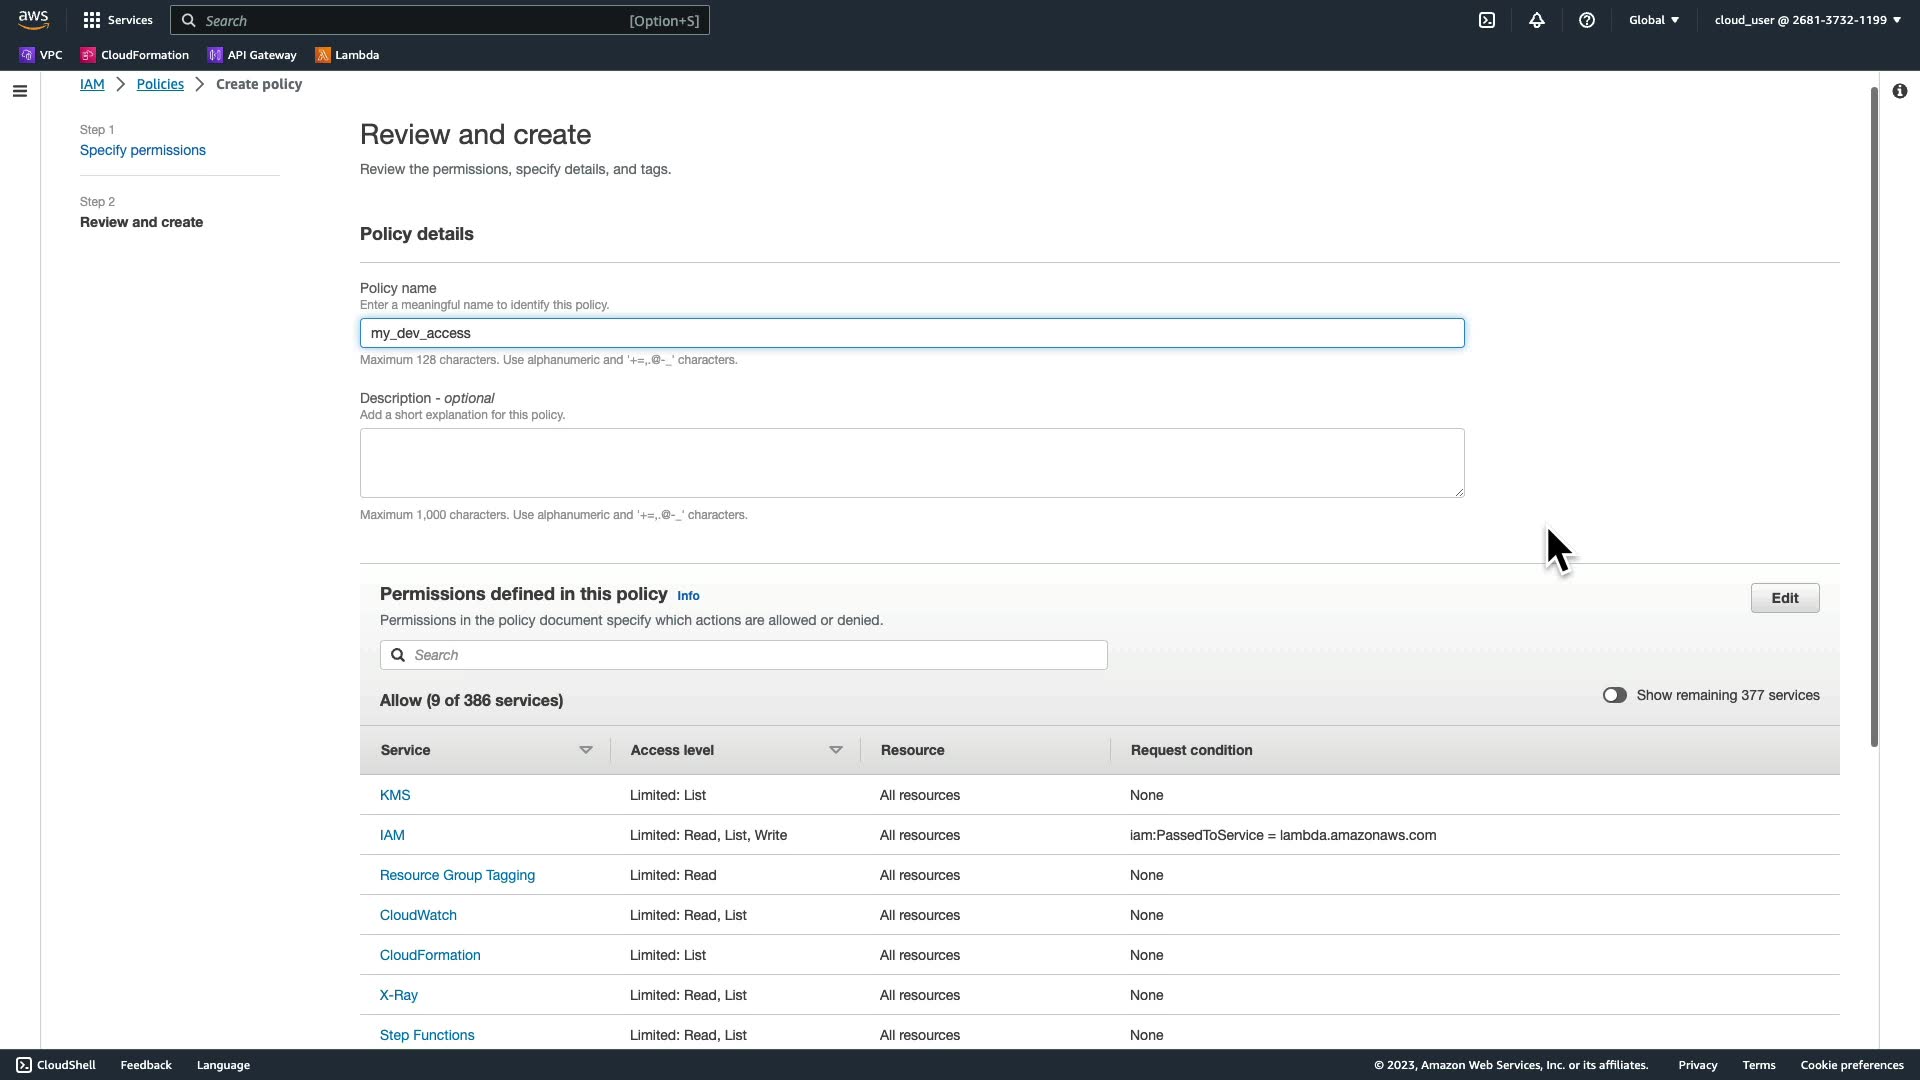This screenshot has width=1920, height=1080.
Task: Sort by the Access level column arrow
Action: point(836,750)
